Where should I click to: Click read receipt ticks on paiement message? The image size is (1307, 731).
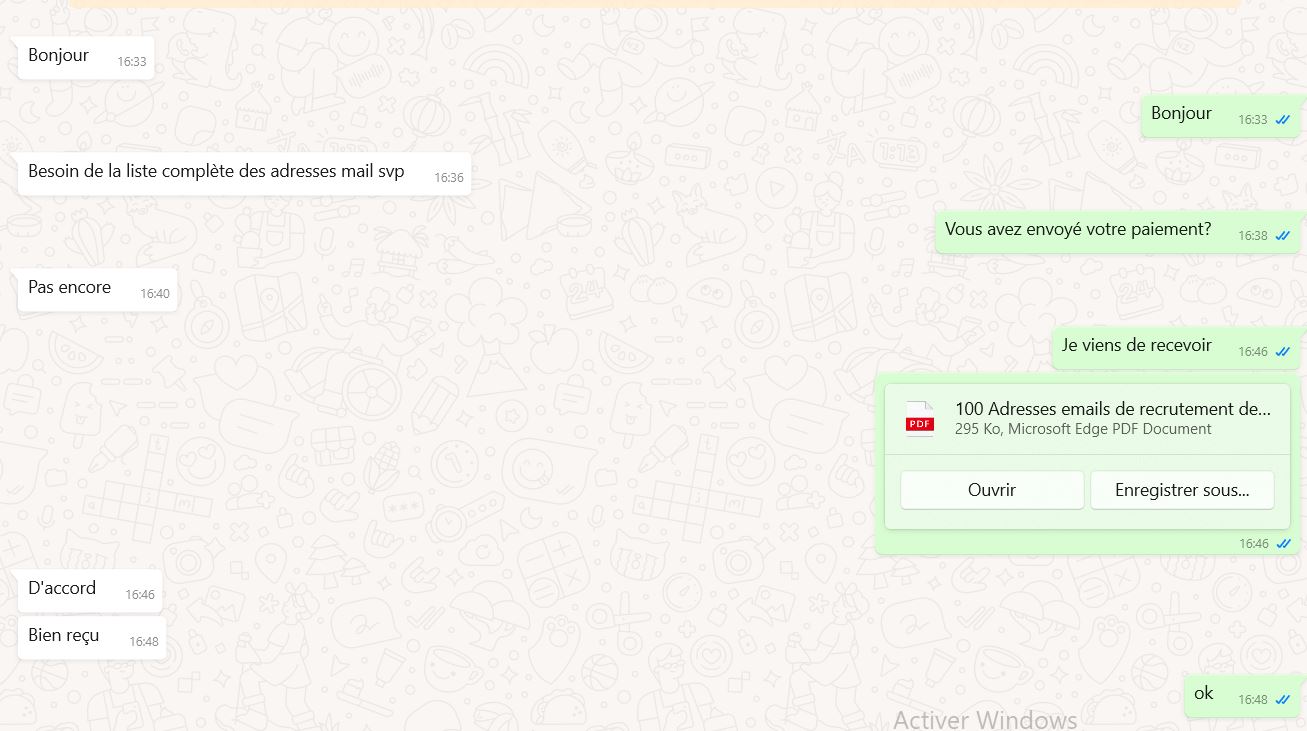[1282, 236]
